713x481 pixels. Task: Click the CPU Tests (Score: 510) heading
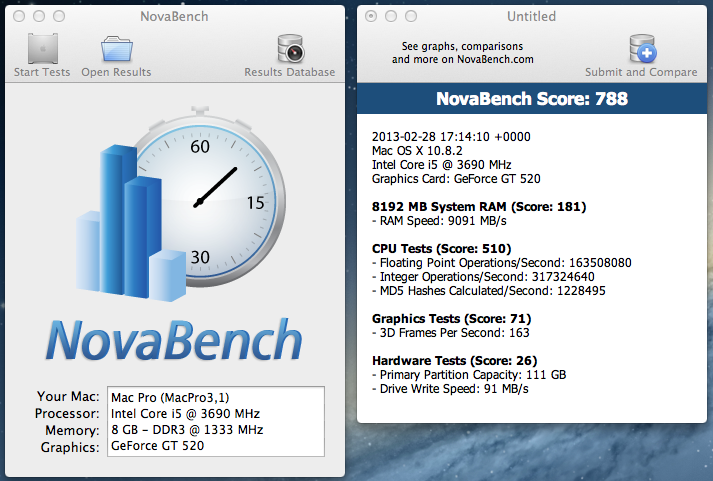pos(442,249)
